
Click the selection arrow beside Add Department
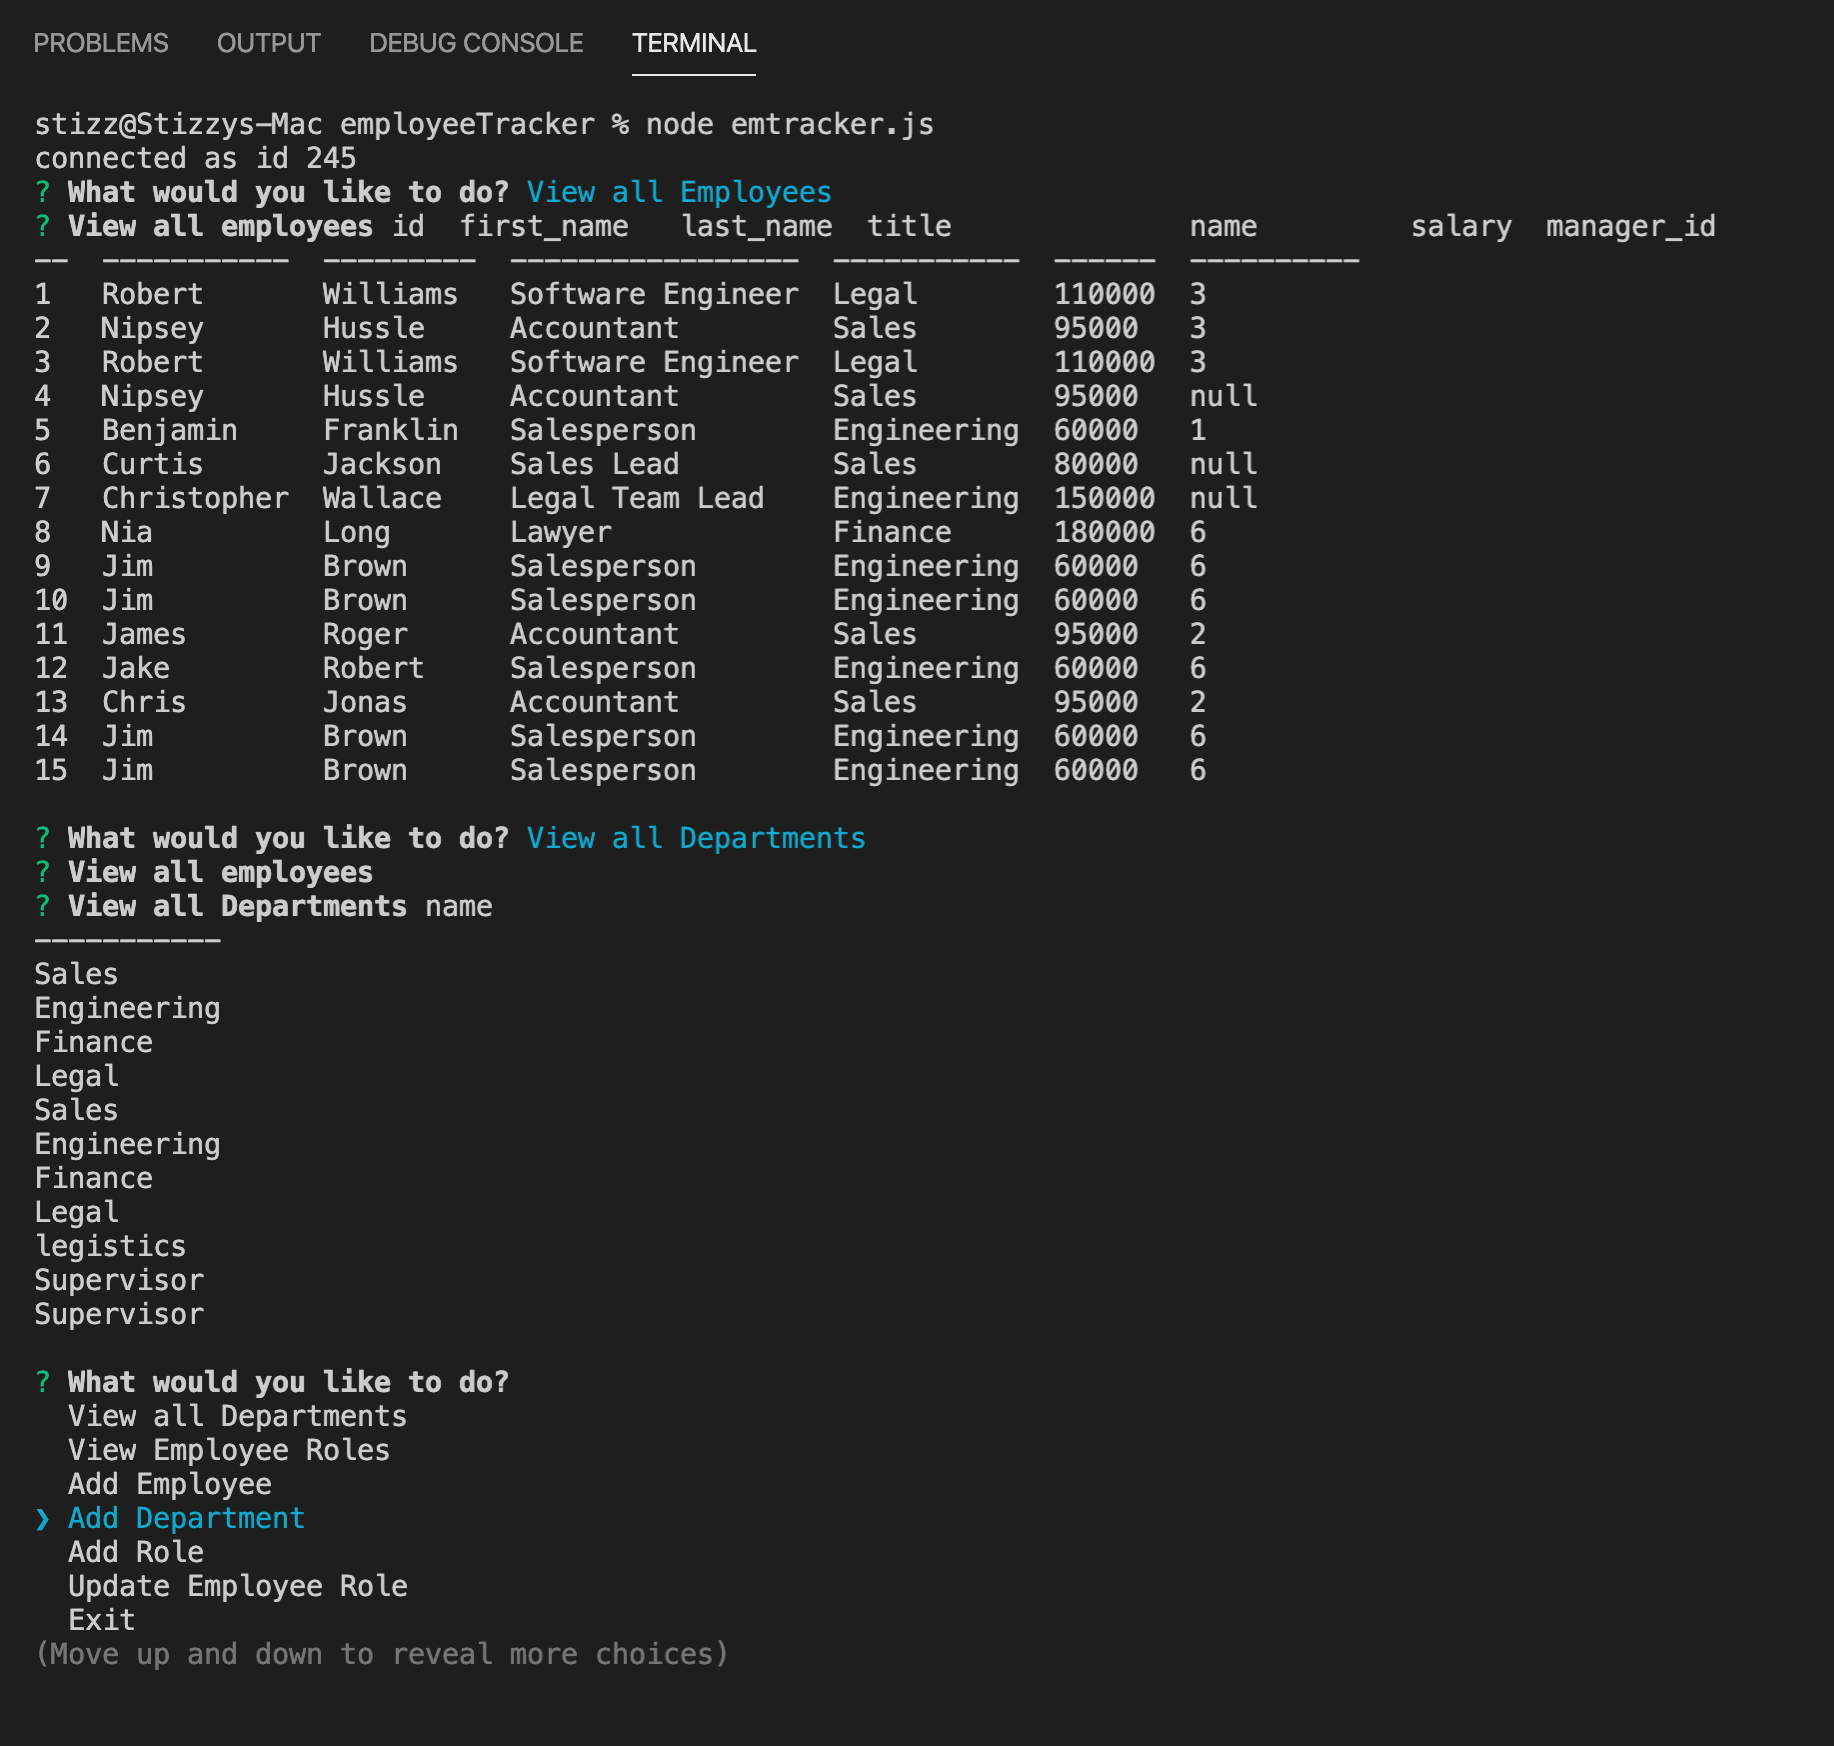(x=41, y=1517)
